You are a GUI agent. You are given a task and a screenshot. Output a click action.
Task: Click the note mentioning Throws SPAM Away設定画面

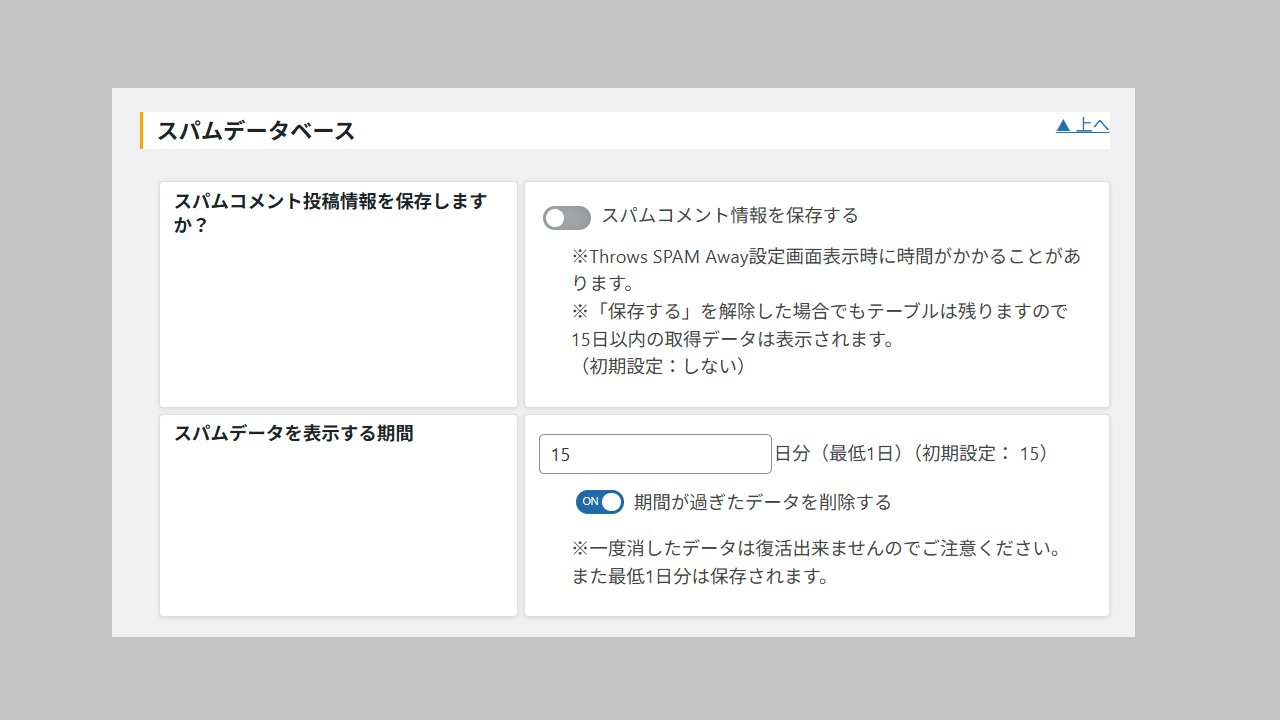click(x=826, y=269)
